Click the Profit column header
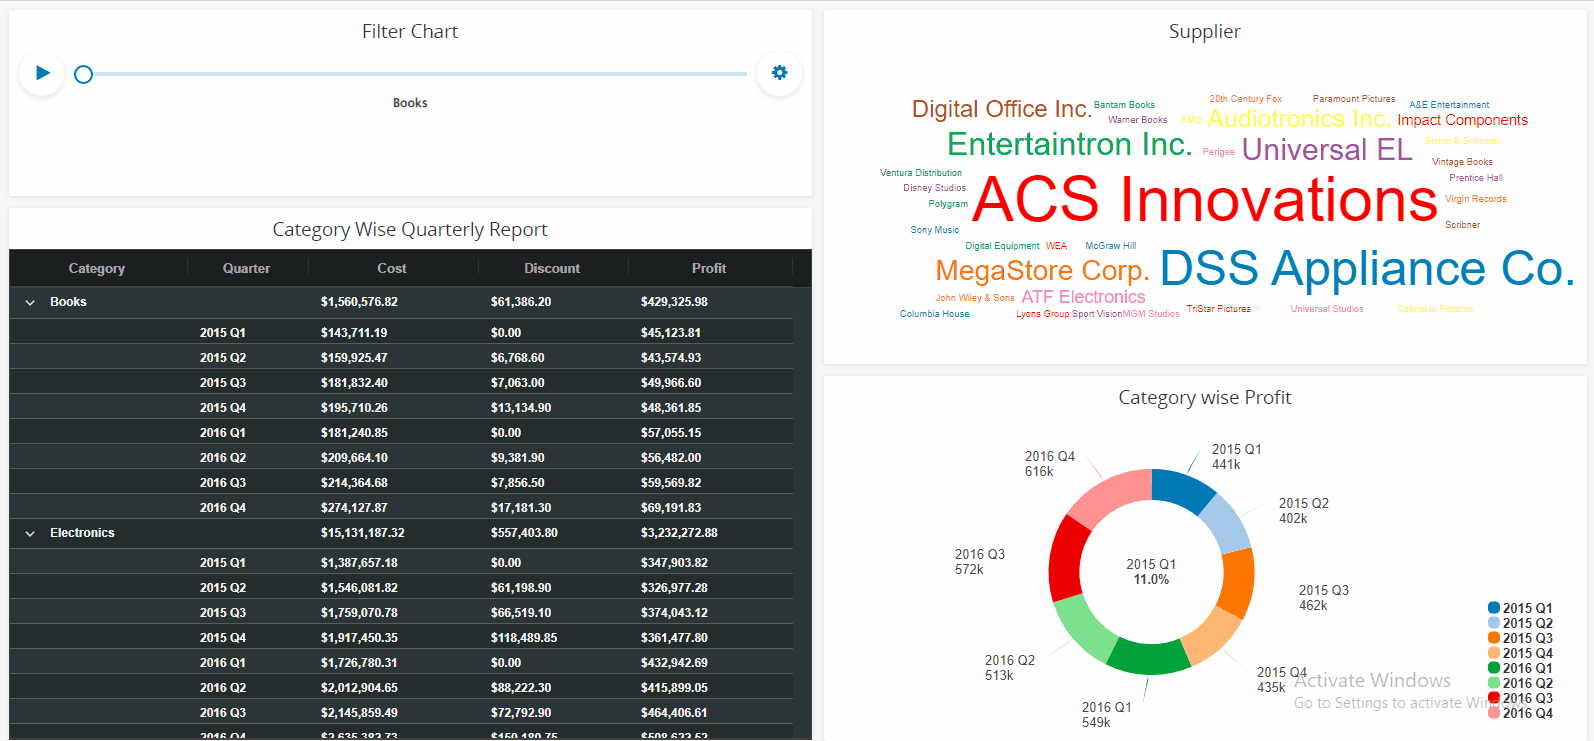 (x=709, y=268)
